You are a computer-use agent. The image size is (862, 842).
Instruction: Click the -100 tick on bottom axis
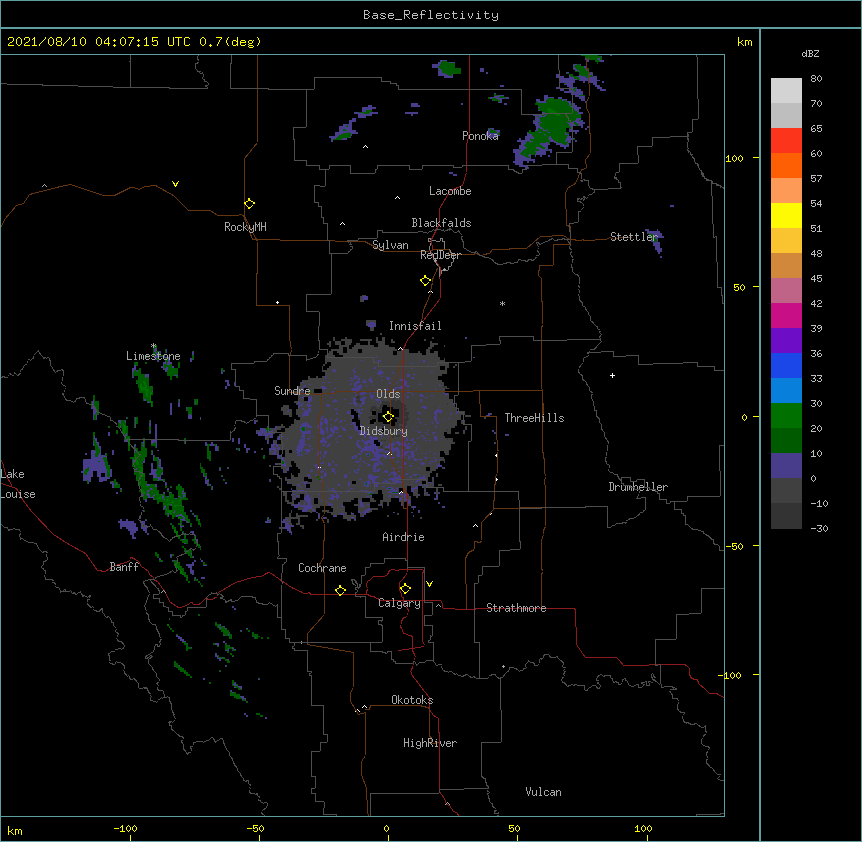(125, 828)
